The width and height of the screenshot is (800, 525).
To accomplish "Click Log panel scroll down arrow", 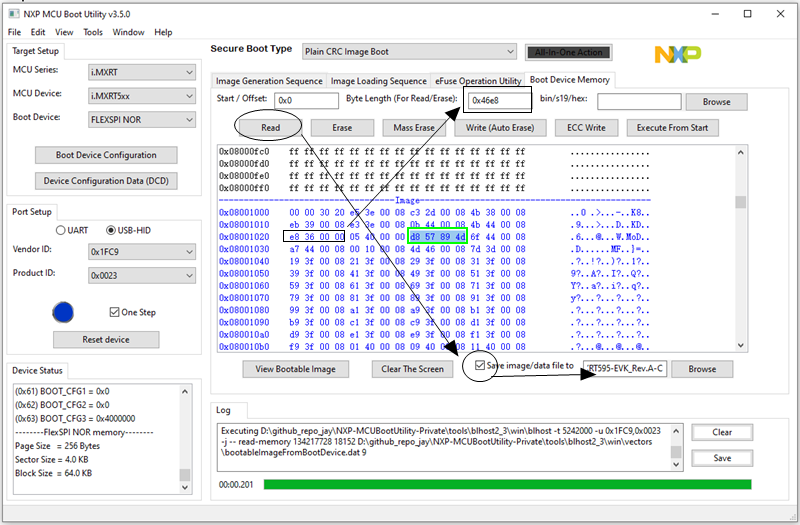I will point(676,464).
